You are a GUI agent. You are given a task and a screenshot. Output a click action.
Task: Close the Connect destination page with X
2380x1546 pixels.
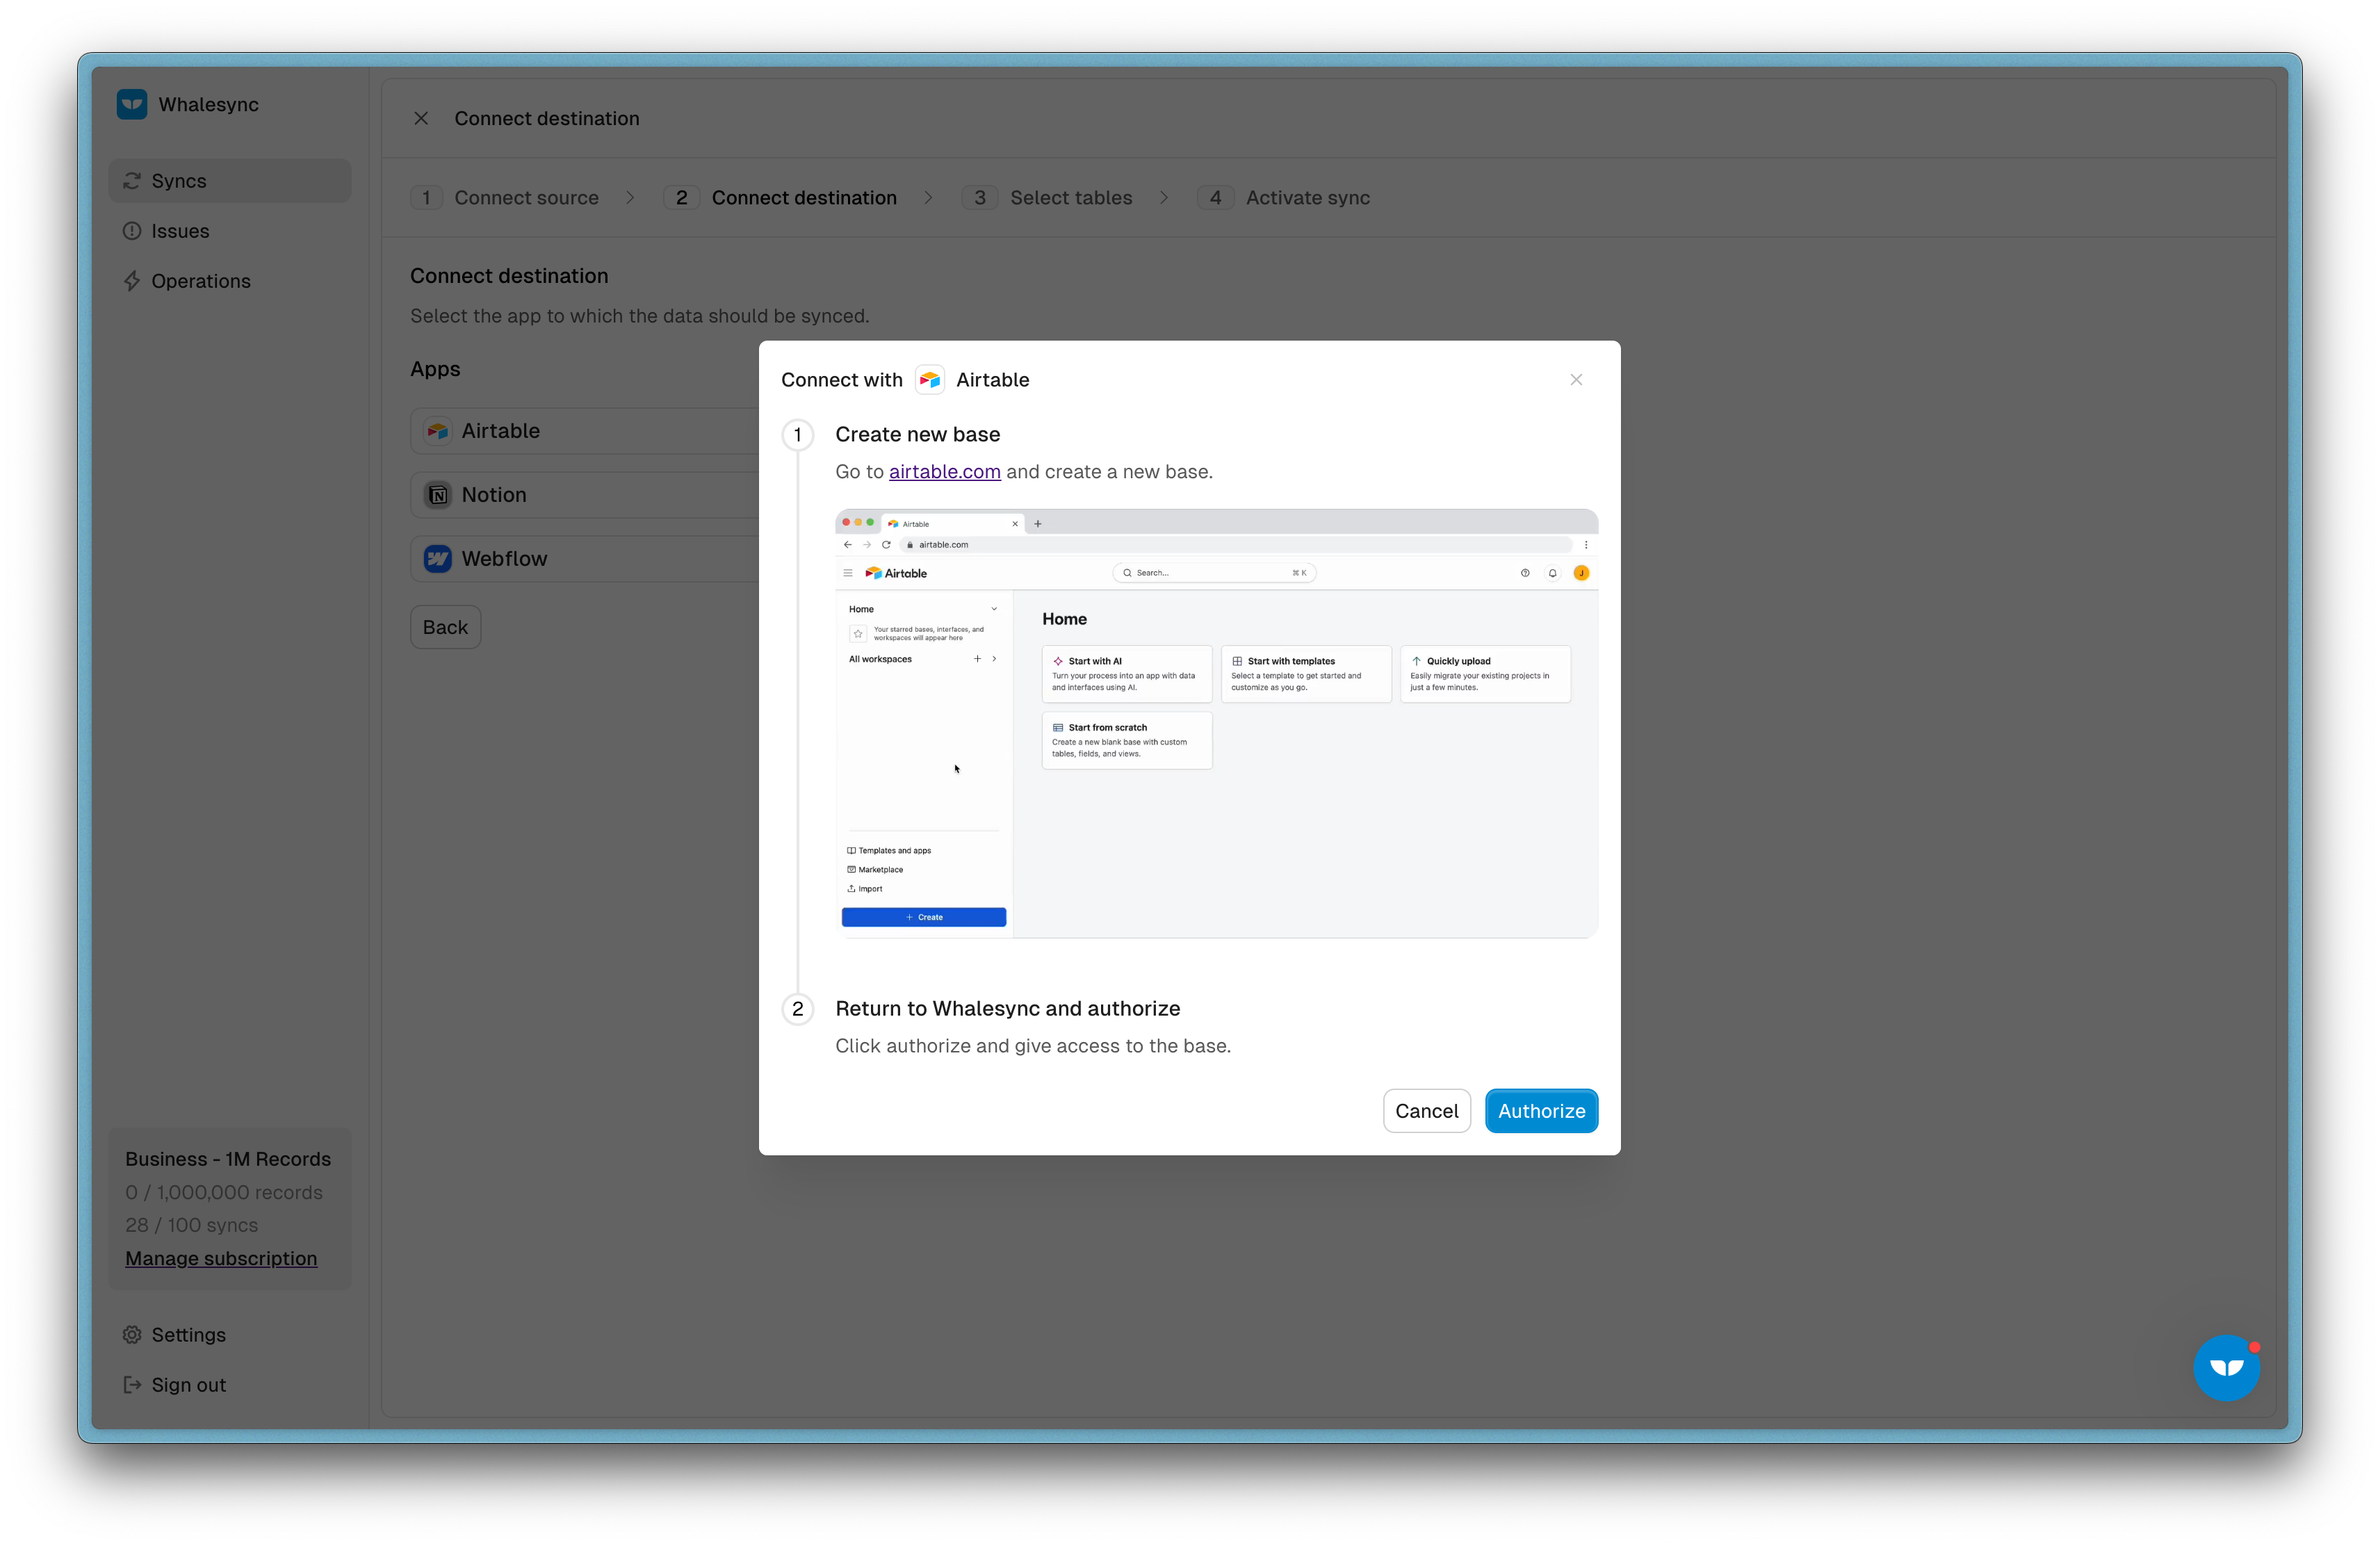pyautogui.click(x=421, y=118)
